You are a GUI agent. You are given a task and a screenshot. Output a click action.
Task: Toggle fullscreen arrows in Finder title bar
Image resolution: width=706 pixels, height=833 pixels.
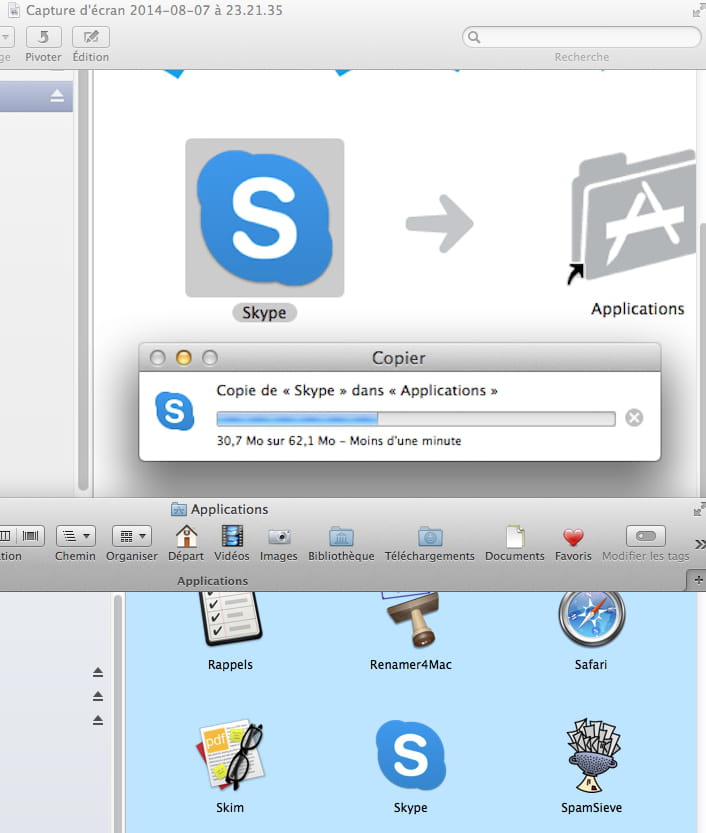pos(699,509)
